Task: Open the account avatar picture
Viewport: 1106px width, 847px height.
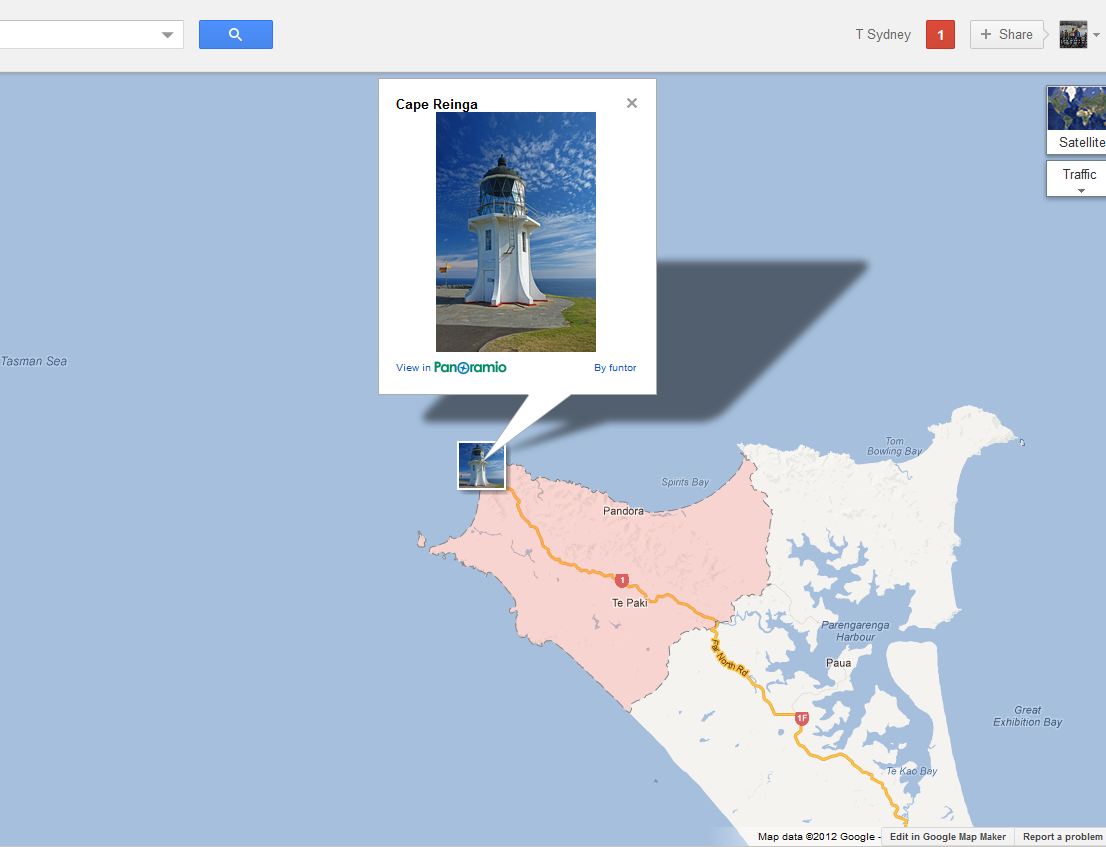Action: 1073,35
